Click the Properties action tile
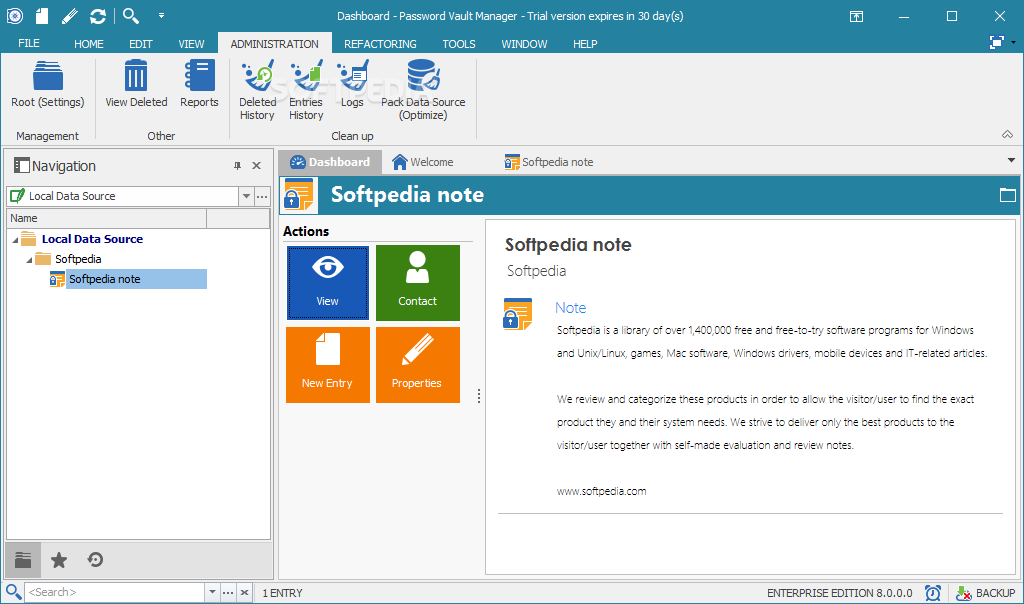Viewport: 1024px width, 604px height. (418, 365)
